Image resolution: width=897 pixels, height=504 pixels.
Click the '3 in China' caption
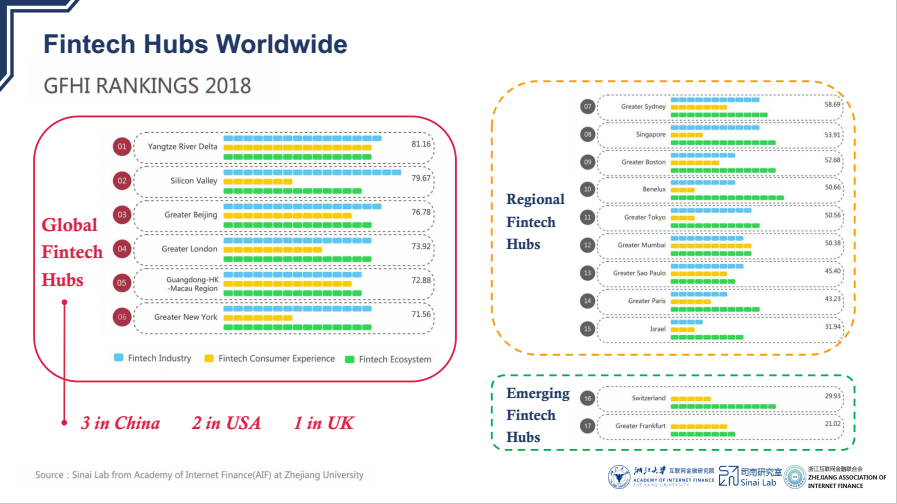pos(120,423)
